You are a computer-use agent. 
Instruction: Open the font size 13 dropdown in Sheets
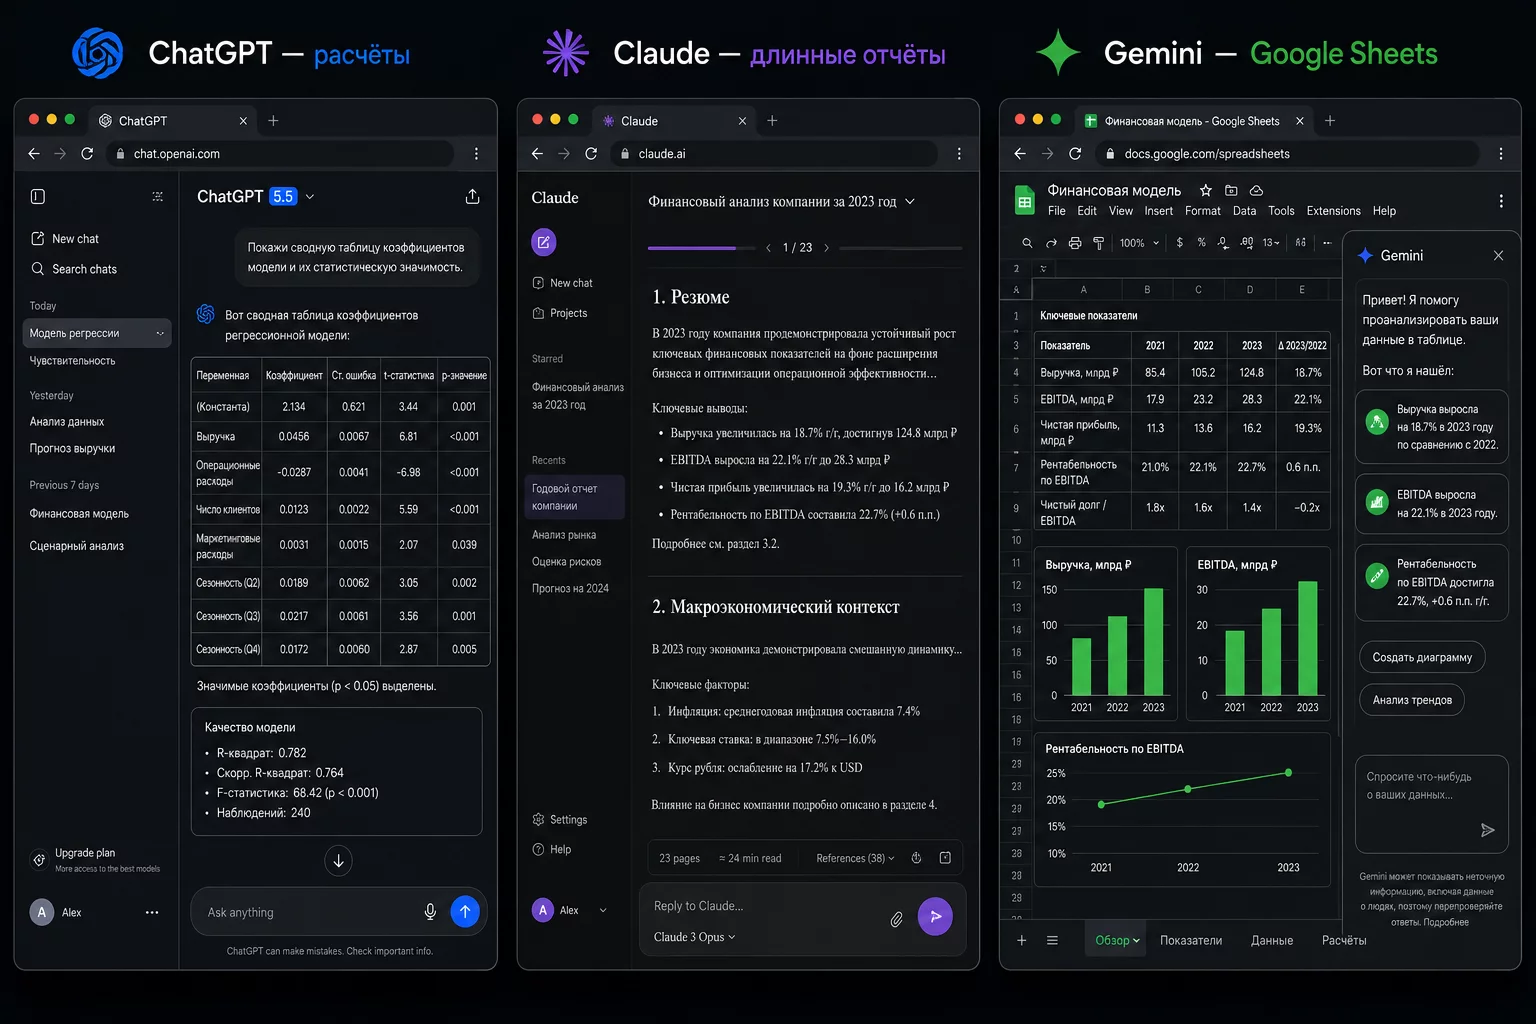click(x=1271, y=242)
